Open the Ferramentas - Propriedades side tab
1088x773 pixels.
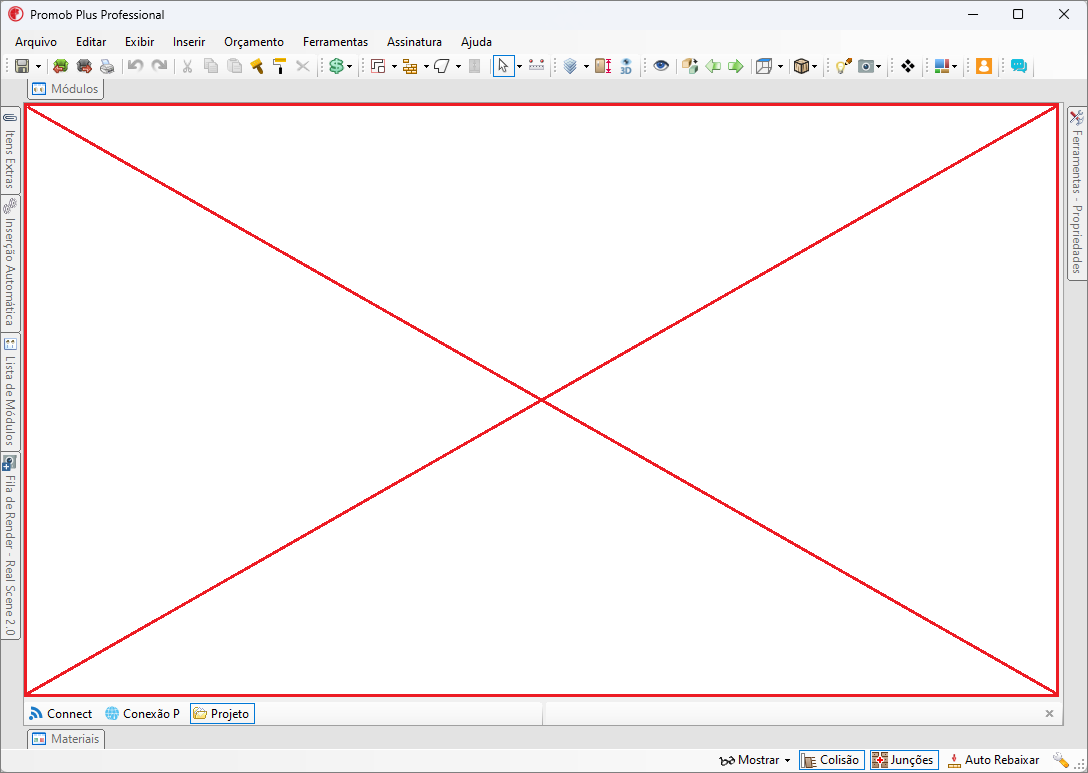pos(1077,194)
